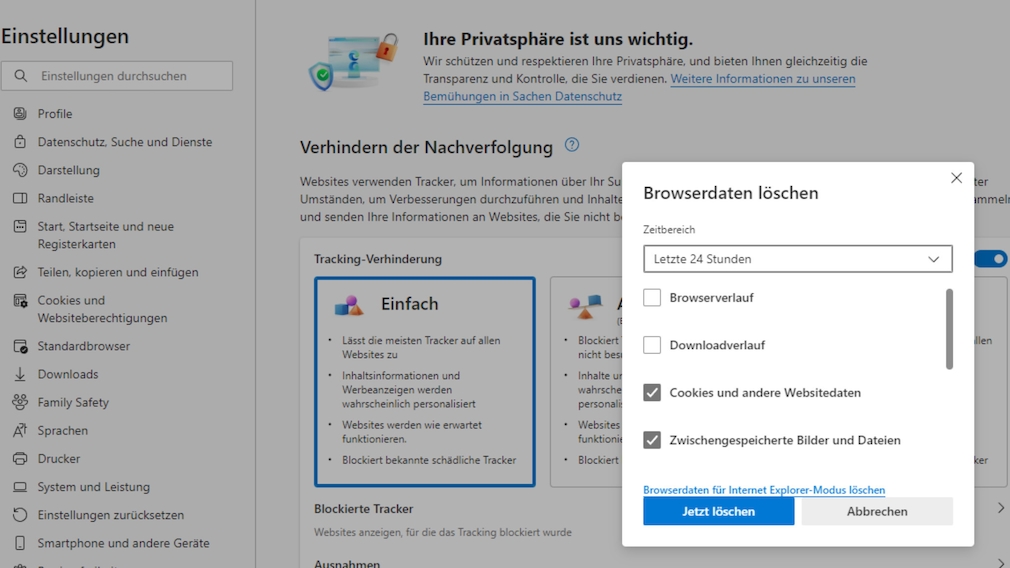Image resolution: width=1010 pixels, height=568 pixels.
Task: Click the dialog's vertical scrollbar
Action: click(949, 330)
